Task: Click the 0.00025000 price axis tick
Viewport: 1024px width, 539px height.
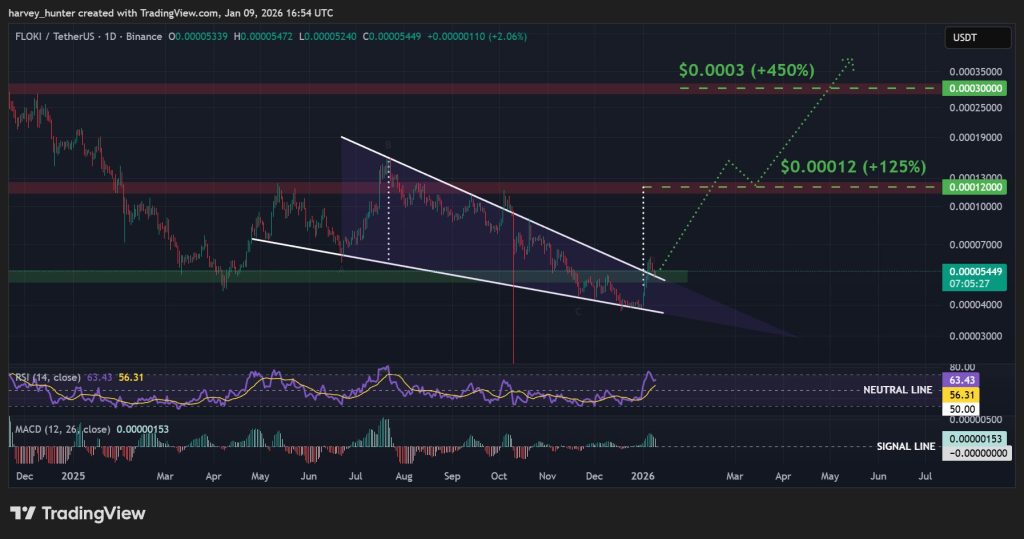Action: coord(975,108)
